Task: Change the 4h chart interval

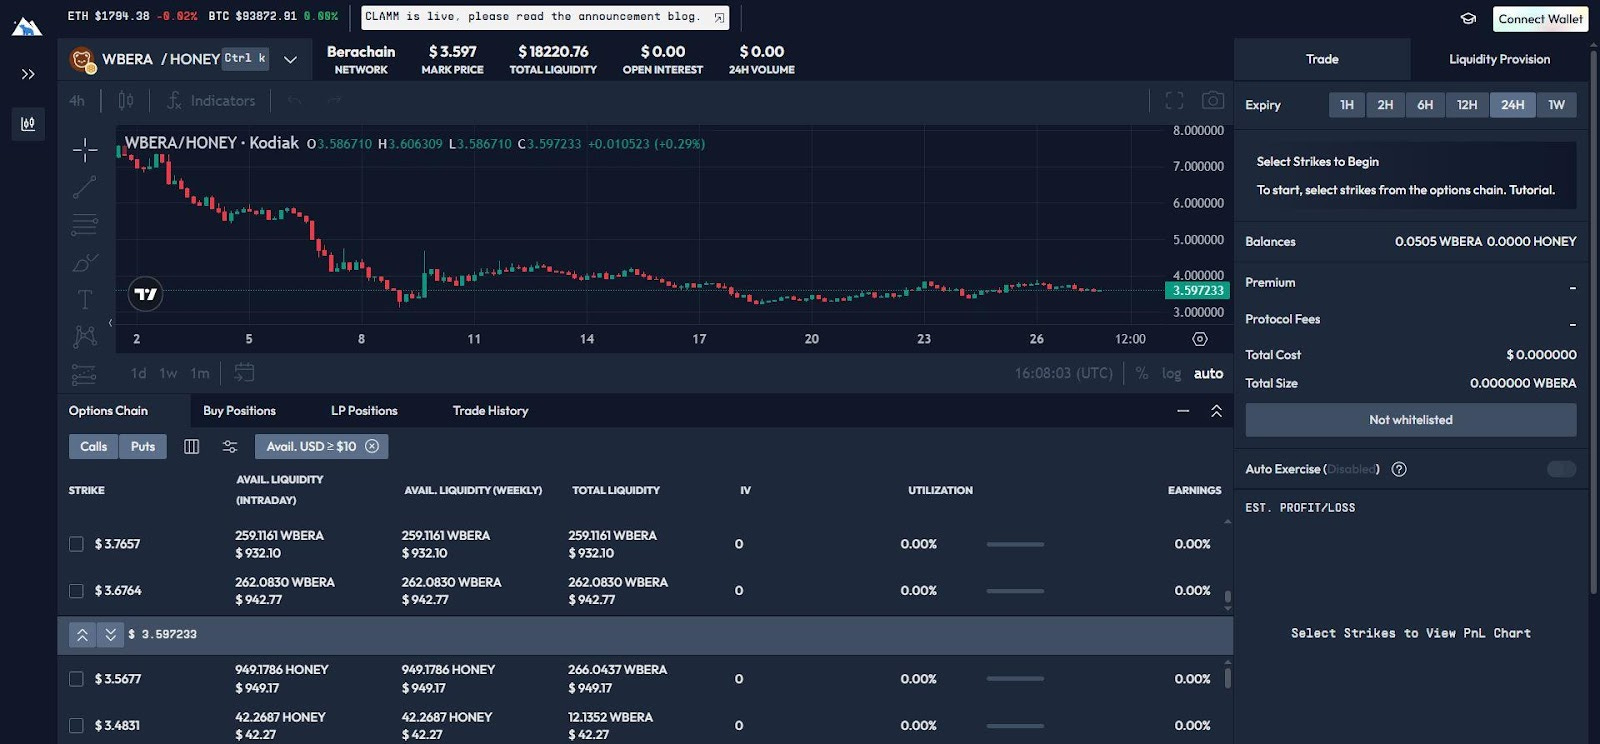Action: click(x=77, y=101)
